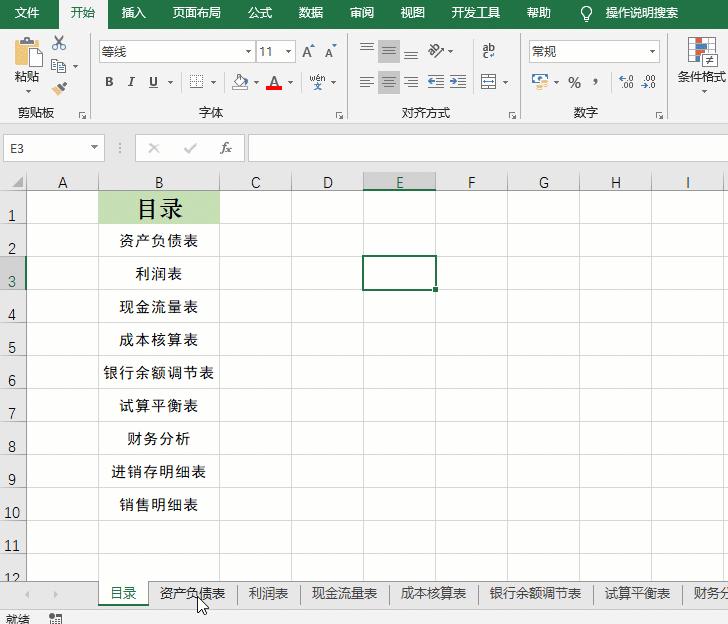Select column E header
The width and height of the screenshot is (728, 624).
pyautogui.click(x=399, y=182)
